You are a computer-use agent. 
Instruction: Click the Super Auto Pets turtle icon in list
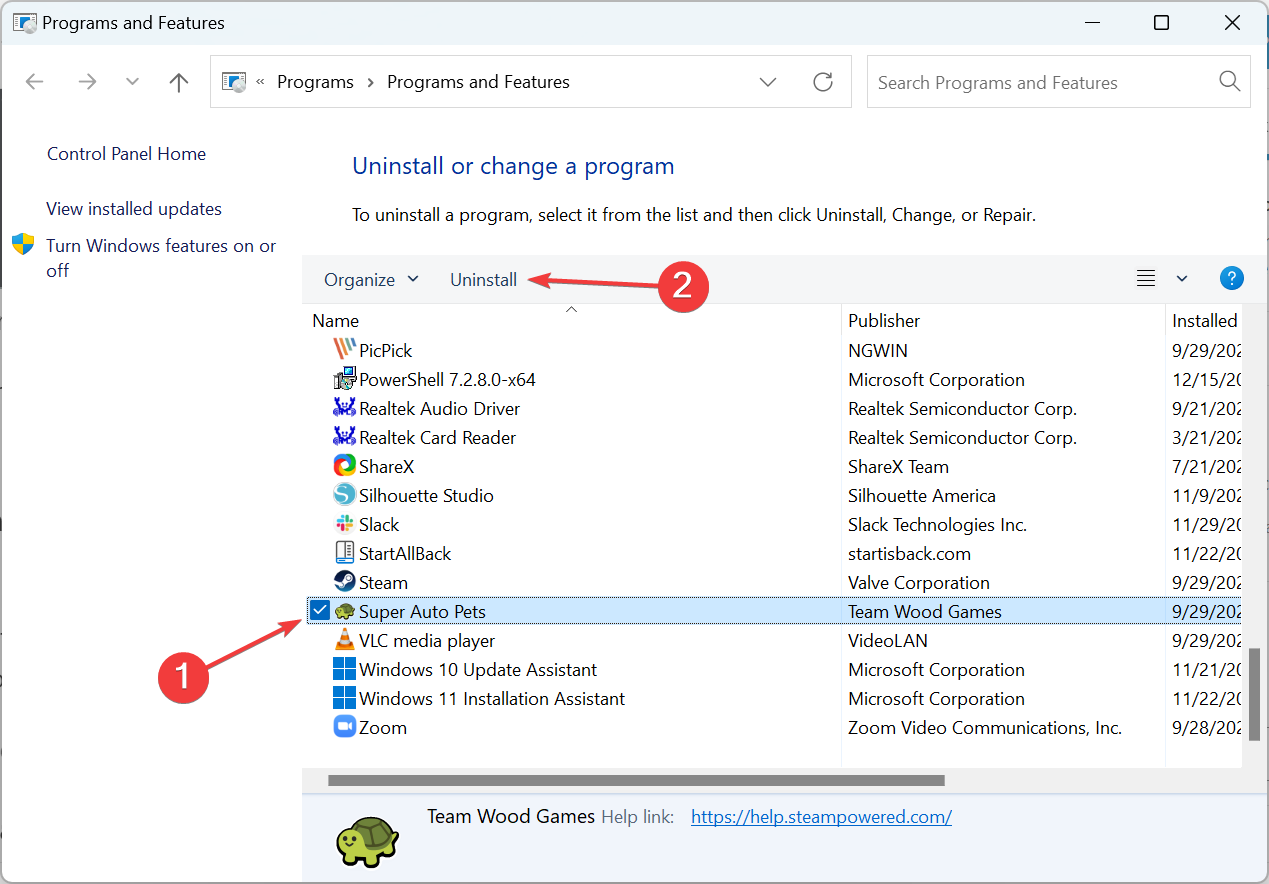[x=344, y=611]
